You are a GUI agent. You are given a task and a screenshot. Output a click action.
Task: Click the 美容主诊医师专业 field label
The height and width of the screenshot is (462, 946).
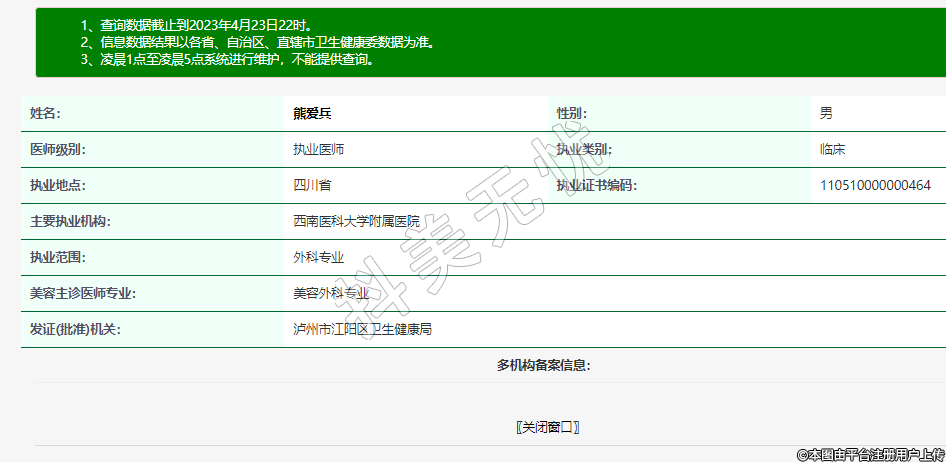tap(83, 293)
